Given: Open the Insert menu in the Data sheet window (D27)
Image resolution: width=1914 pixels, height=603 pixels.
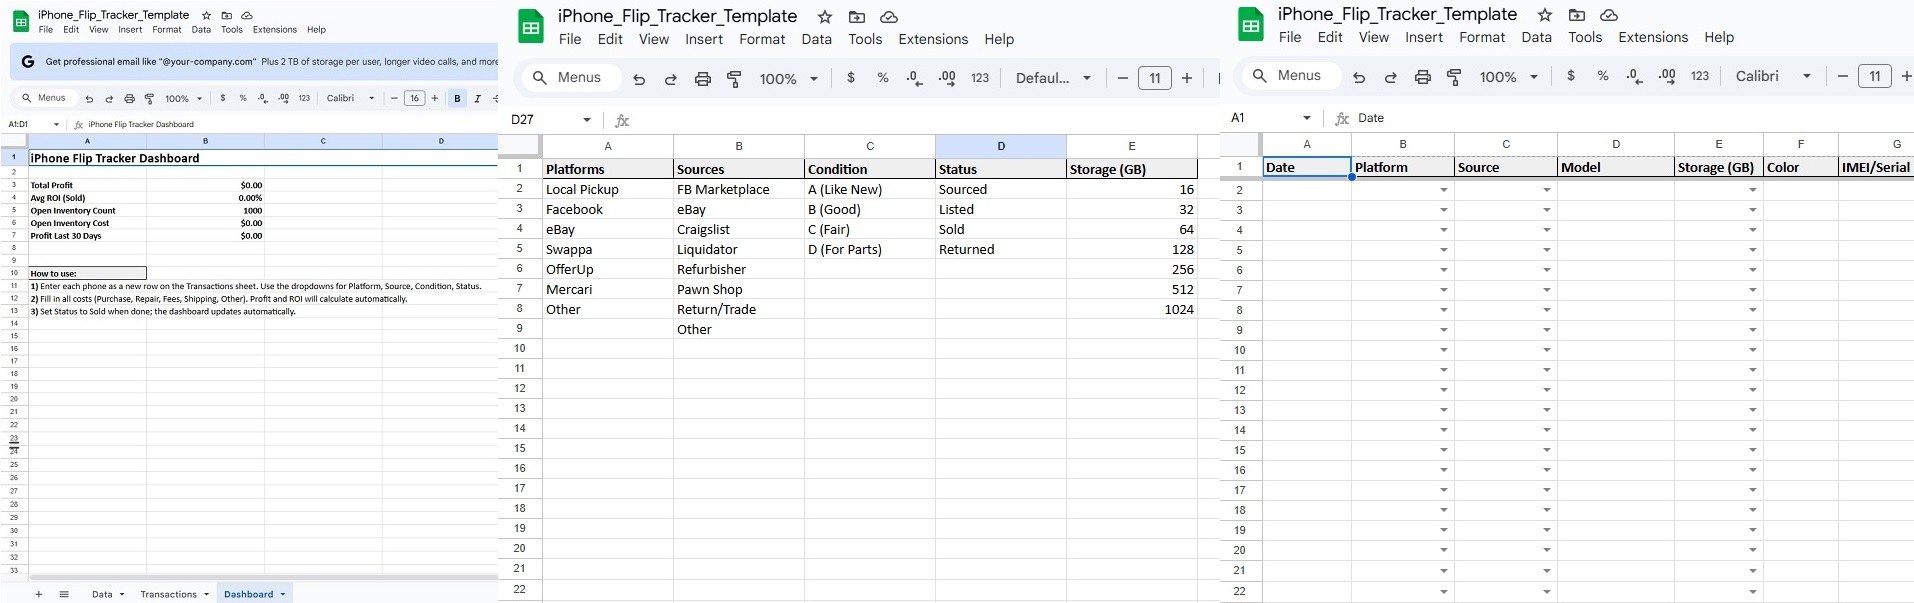Looking at the screenshot, I should (x=704, y=39).
